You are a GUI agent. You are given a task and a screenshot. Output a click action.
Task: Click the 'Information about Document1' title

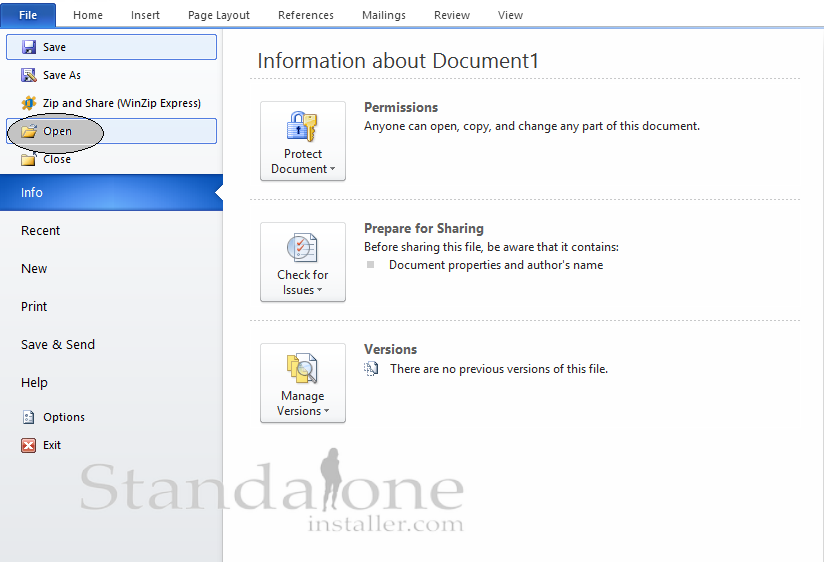coord(398,60)
